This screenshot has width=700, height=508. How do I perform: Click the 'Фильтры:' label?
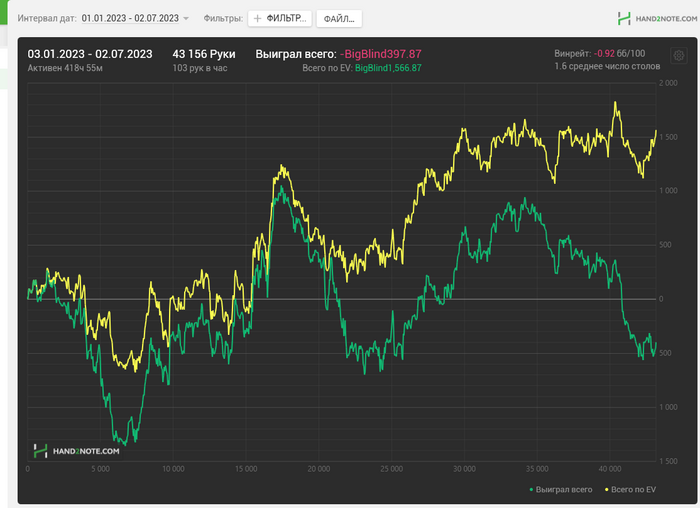coord(223,18)
